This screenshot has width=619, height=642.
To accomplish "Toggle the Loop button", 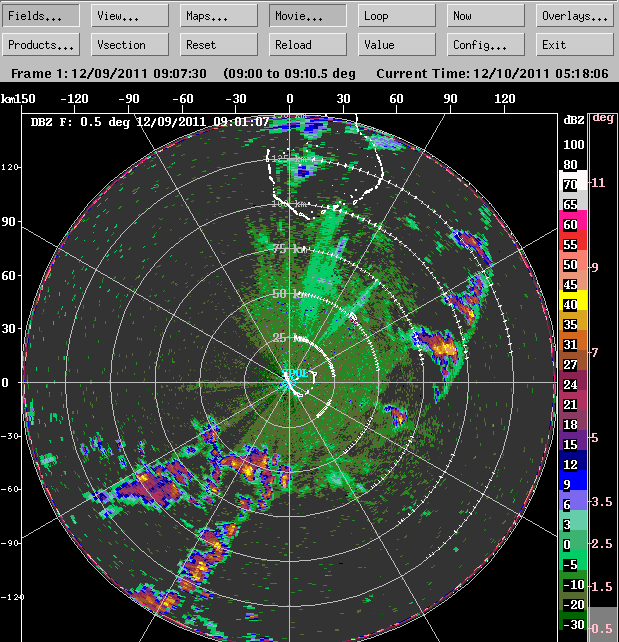I will point(397,16).
